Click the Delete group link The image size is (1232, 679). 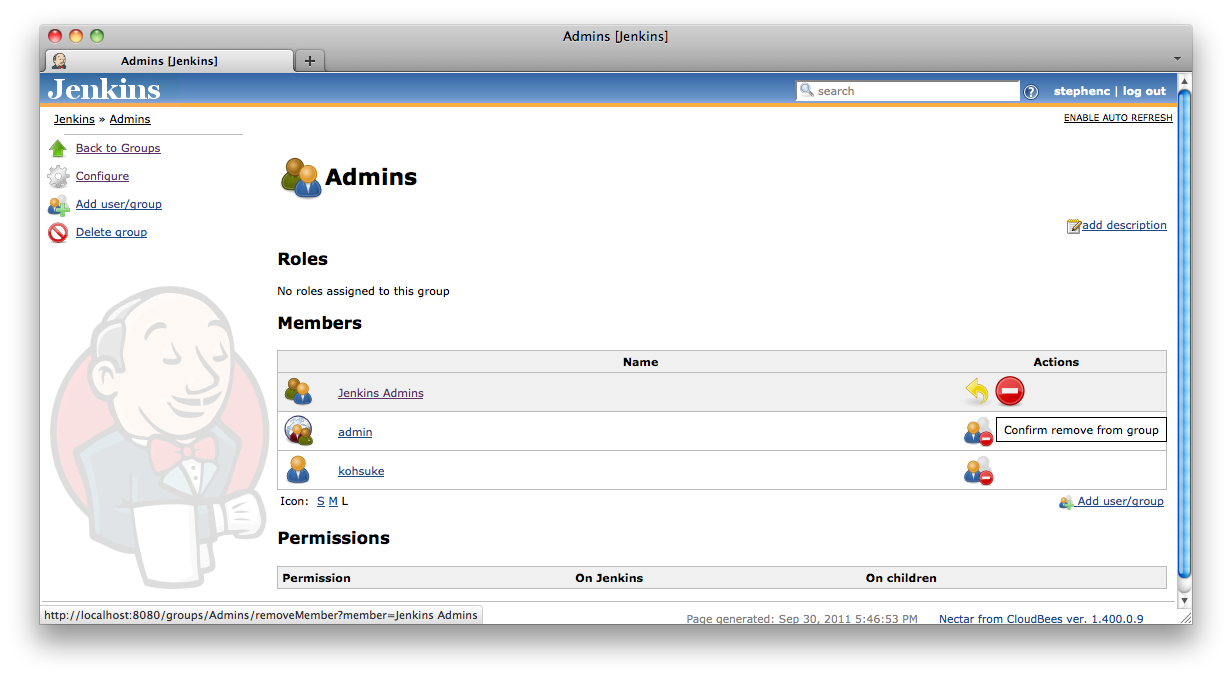(111, 232)
